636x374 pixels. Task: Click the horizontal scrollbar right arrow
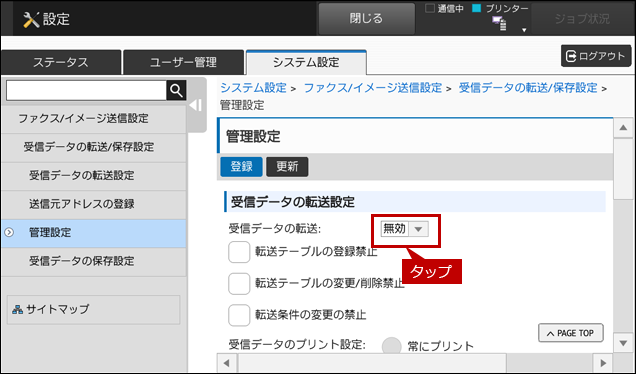[603, 363]
